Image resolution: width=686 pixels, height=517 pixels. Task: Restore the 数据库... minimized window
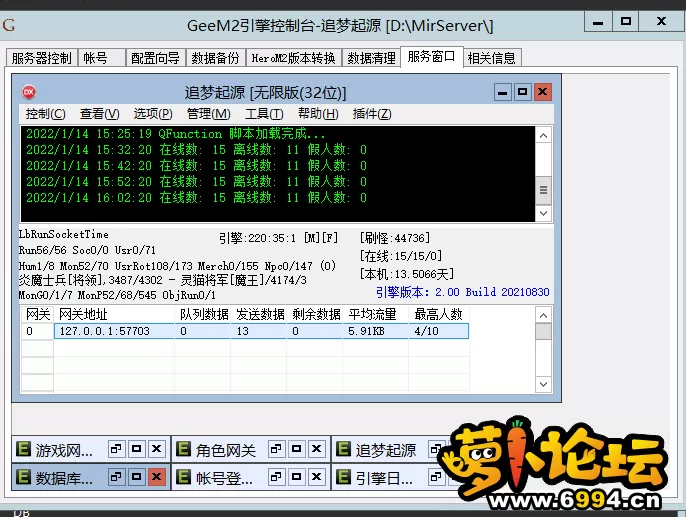pos(116,477)
